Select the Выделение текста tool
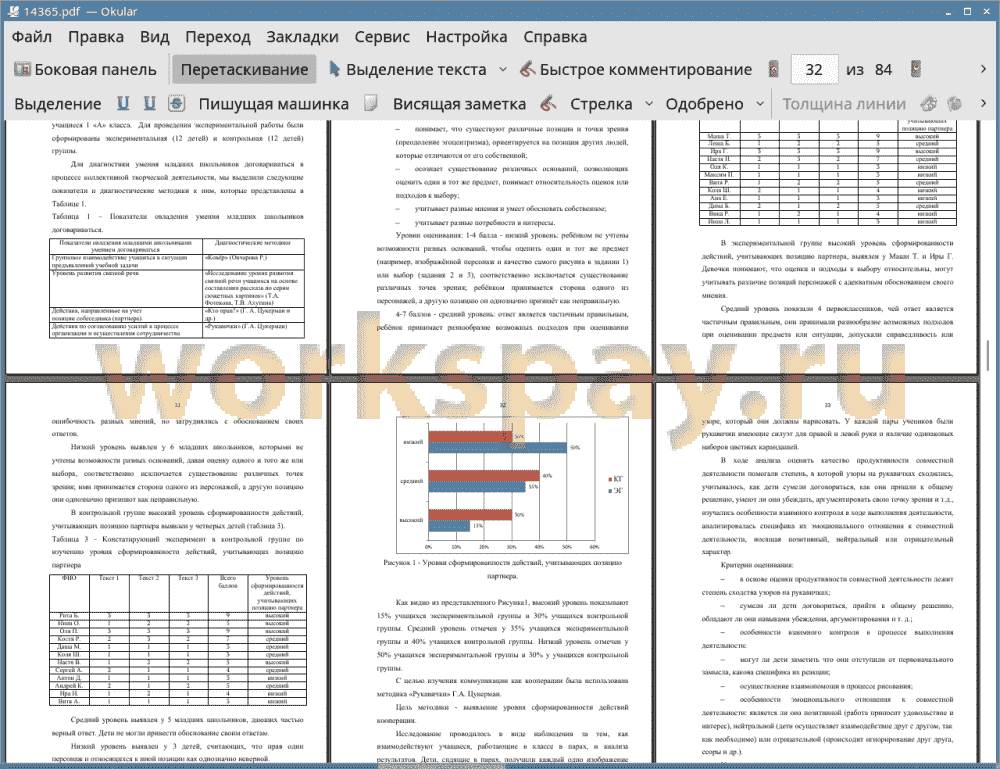1000x769 pixels. (408, 70)
